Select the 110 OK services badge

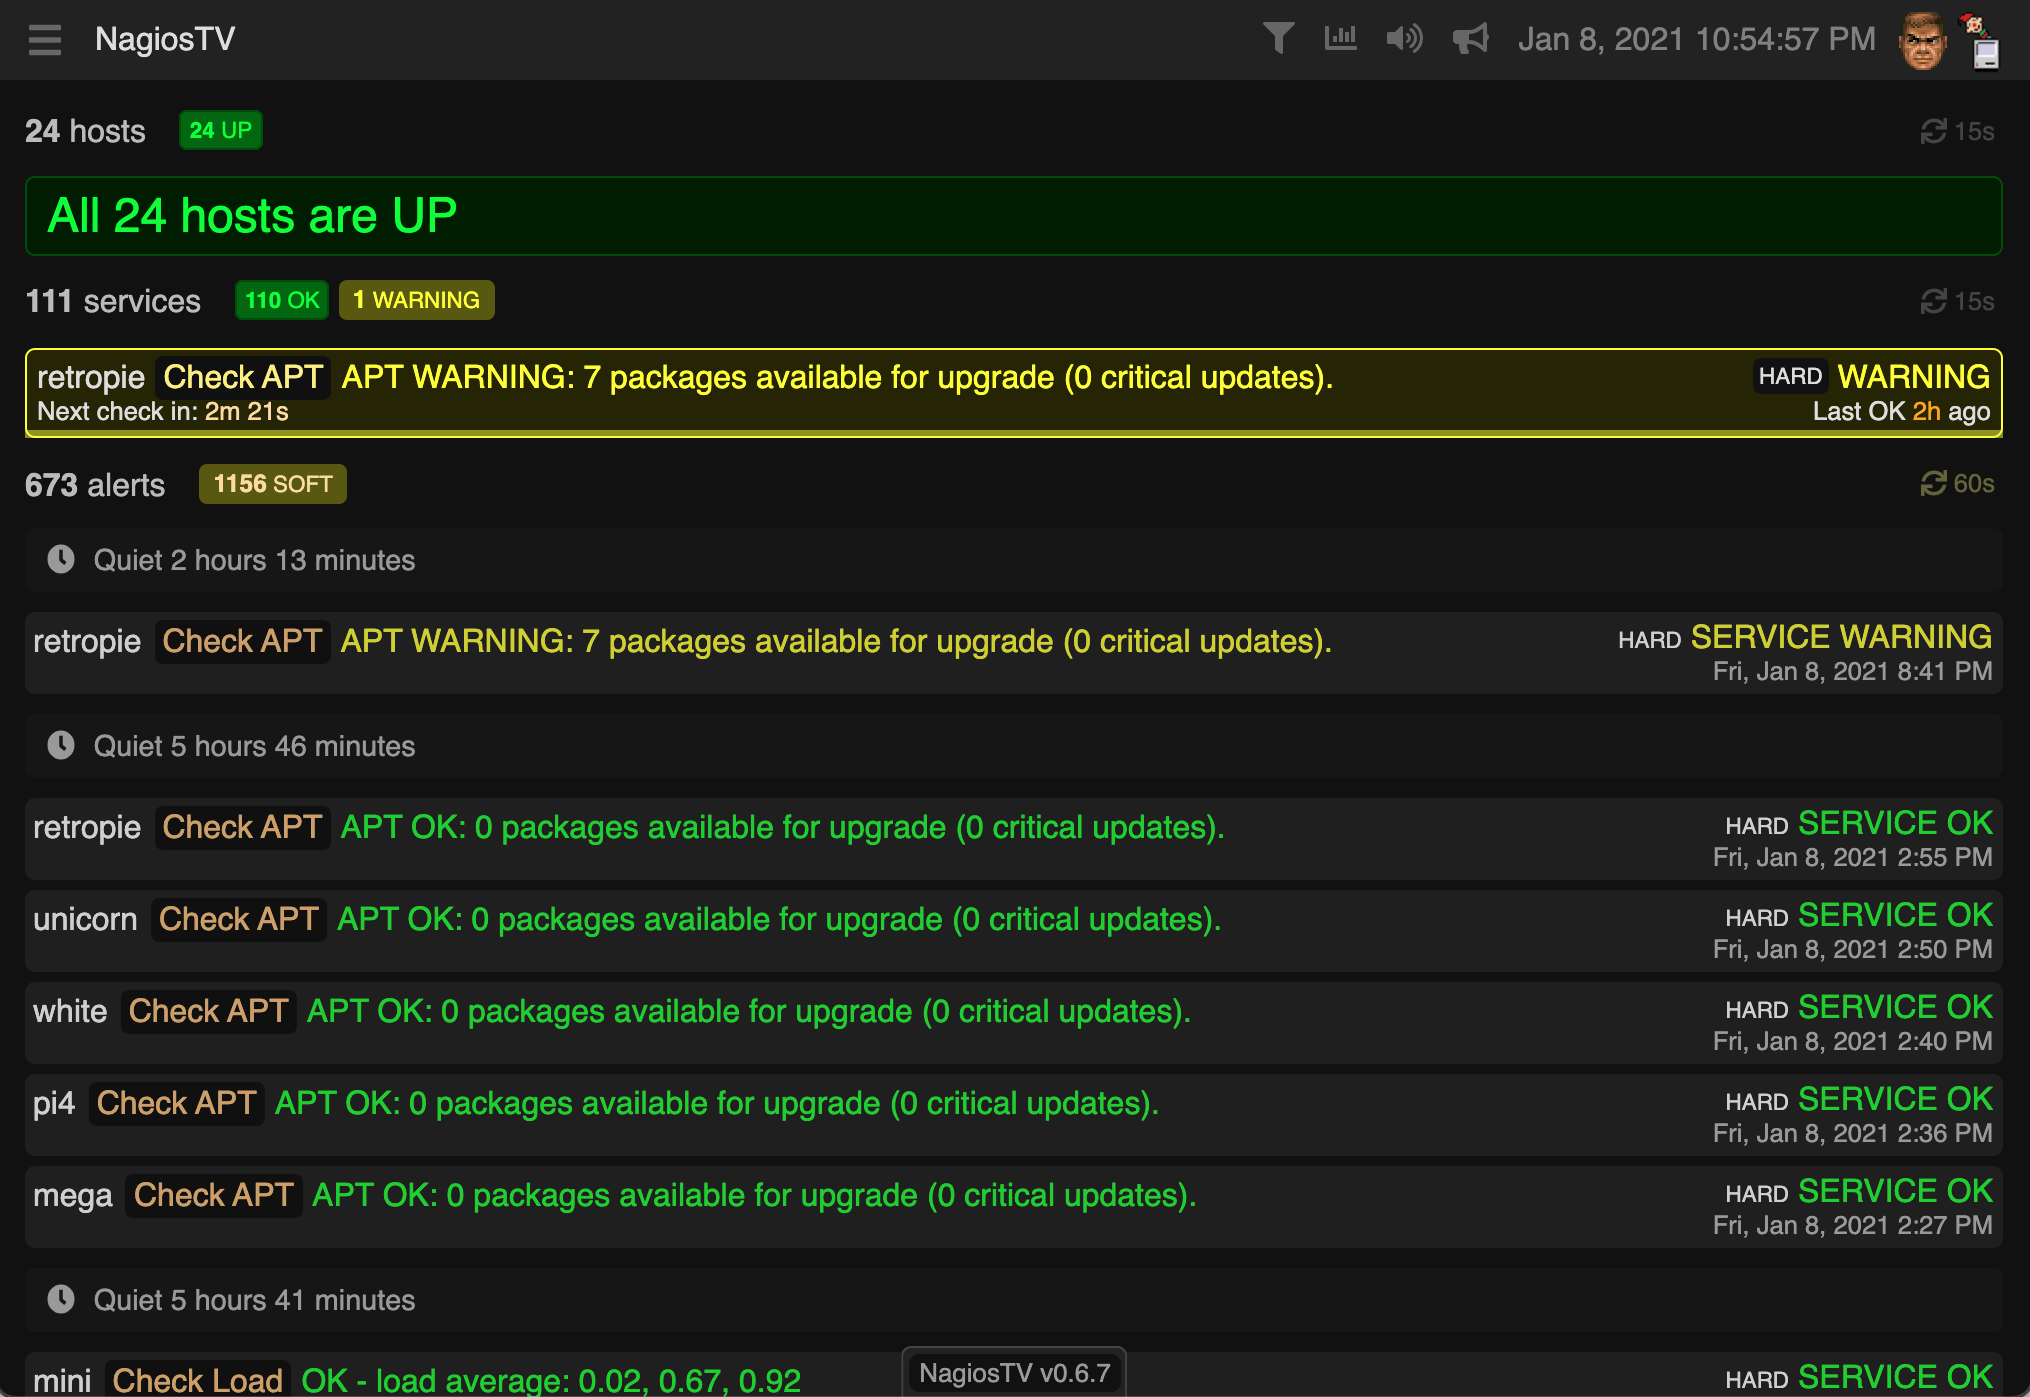282,300
